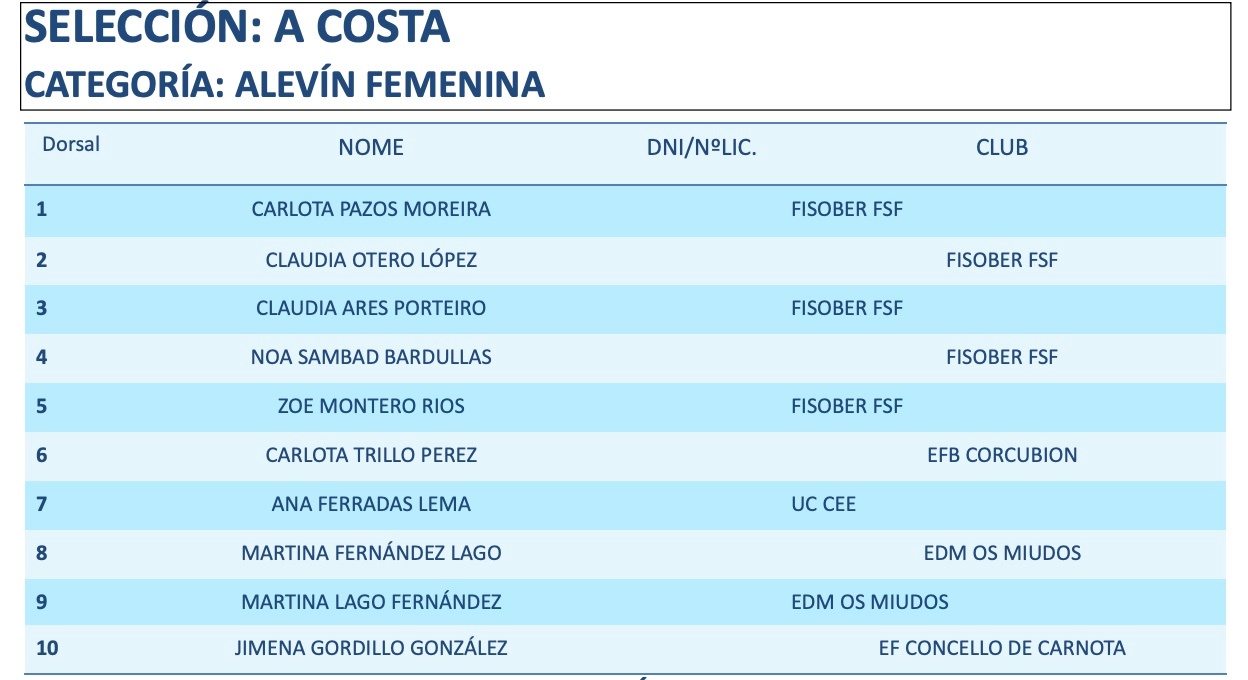Click player name MARTINA LAGO FERNÁNDEZ
The width and height of the screenshot is (1248, 680).
click(x=371, y=602)
